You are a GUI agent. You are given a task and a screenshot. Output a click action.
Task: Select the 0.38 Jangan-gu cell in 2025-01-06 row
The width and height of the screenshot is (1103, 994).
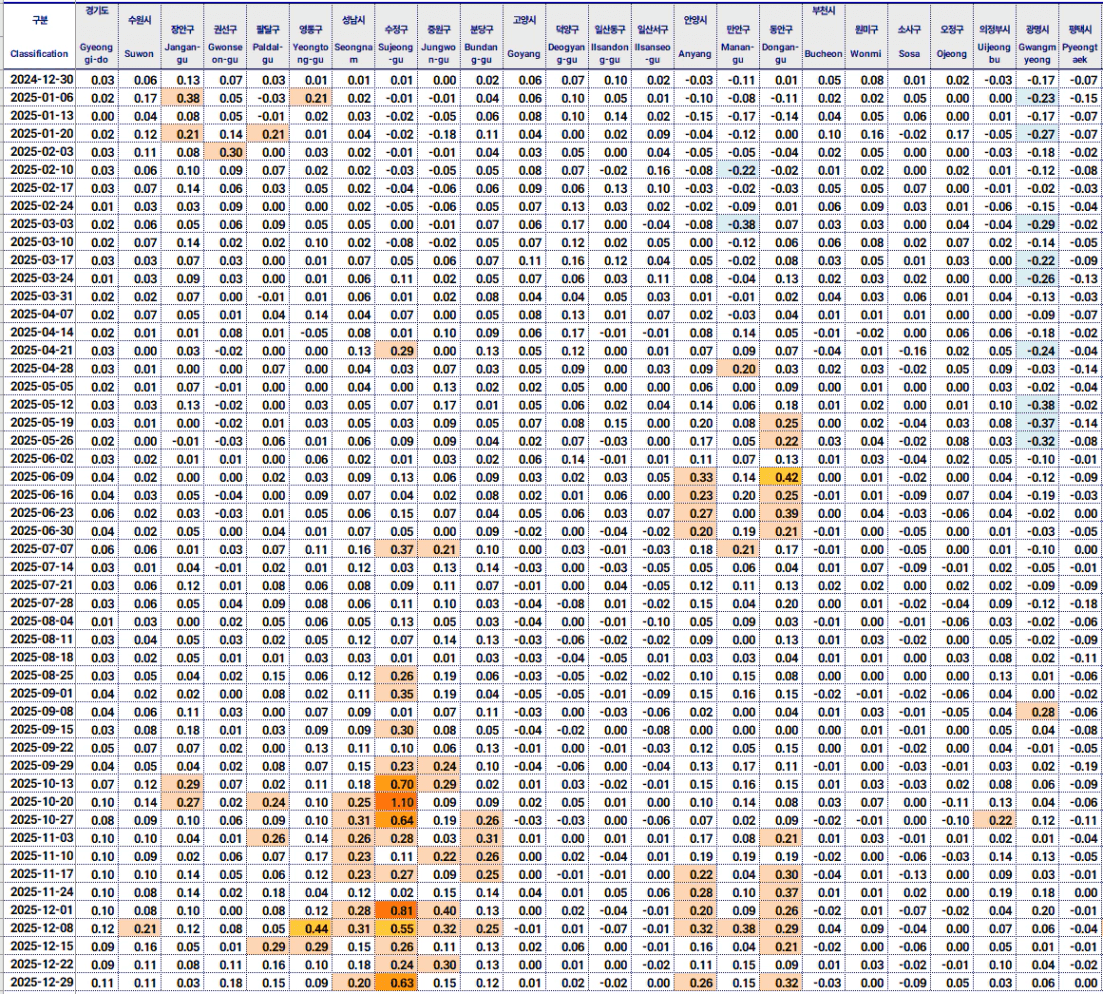point(182,98)
